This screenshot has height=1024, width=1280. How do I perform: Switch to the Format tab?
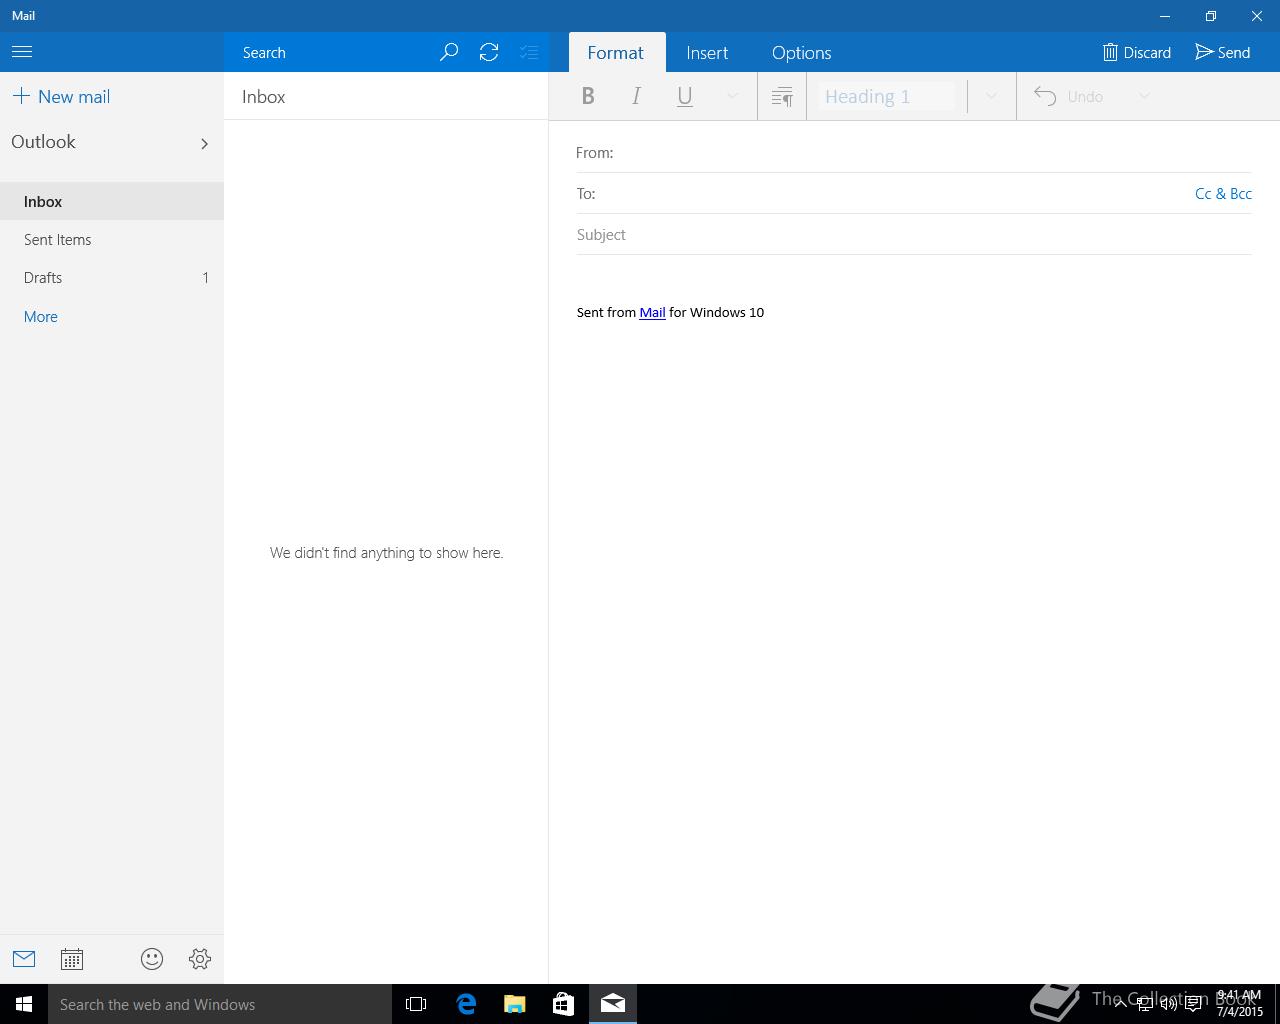[x=615, y=53]
